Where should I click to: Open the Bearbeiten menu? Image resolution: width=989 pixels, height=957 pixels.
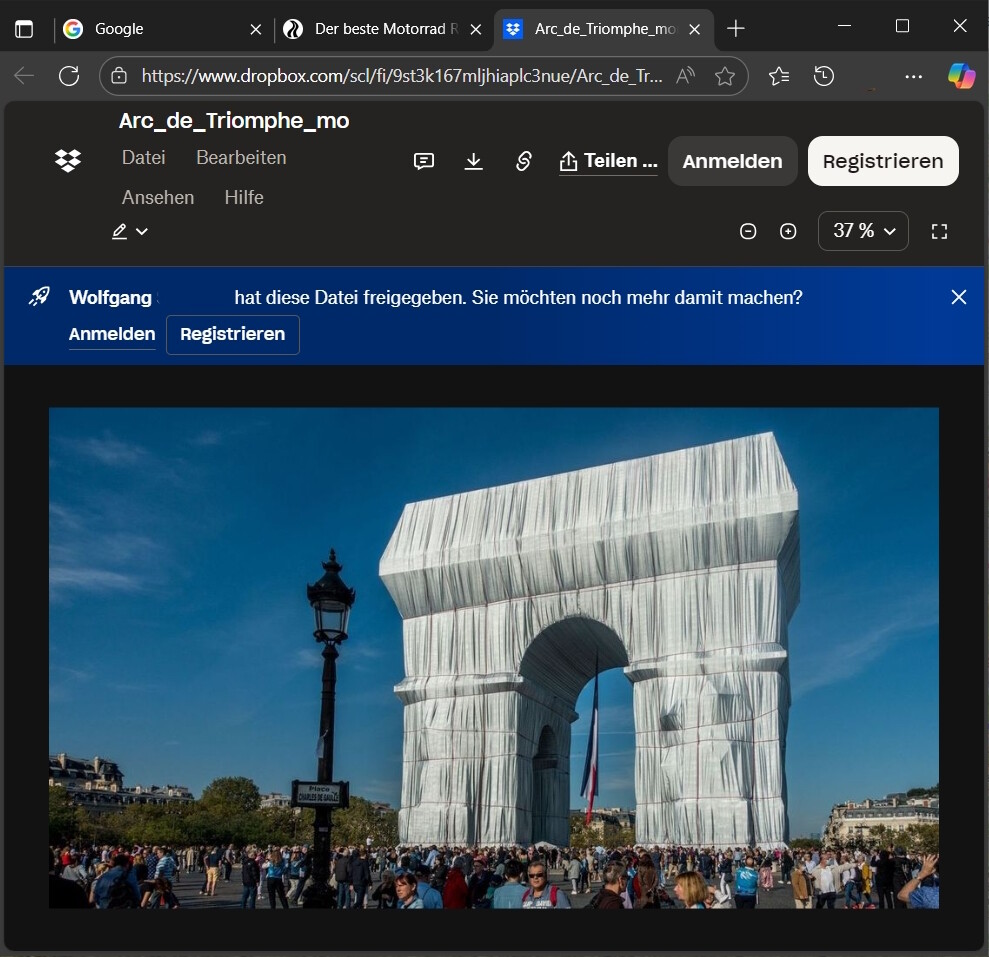[241, 157]
